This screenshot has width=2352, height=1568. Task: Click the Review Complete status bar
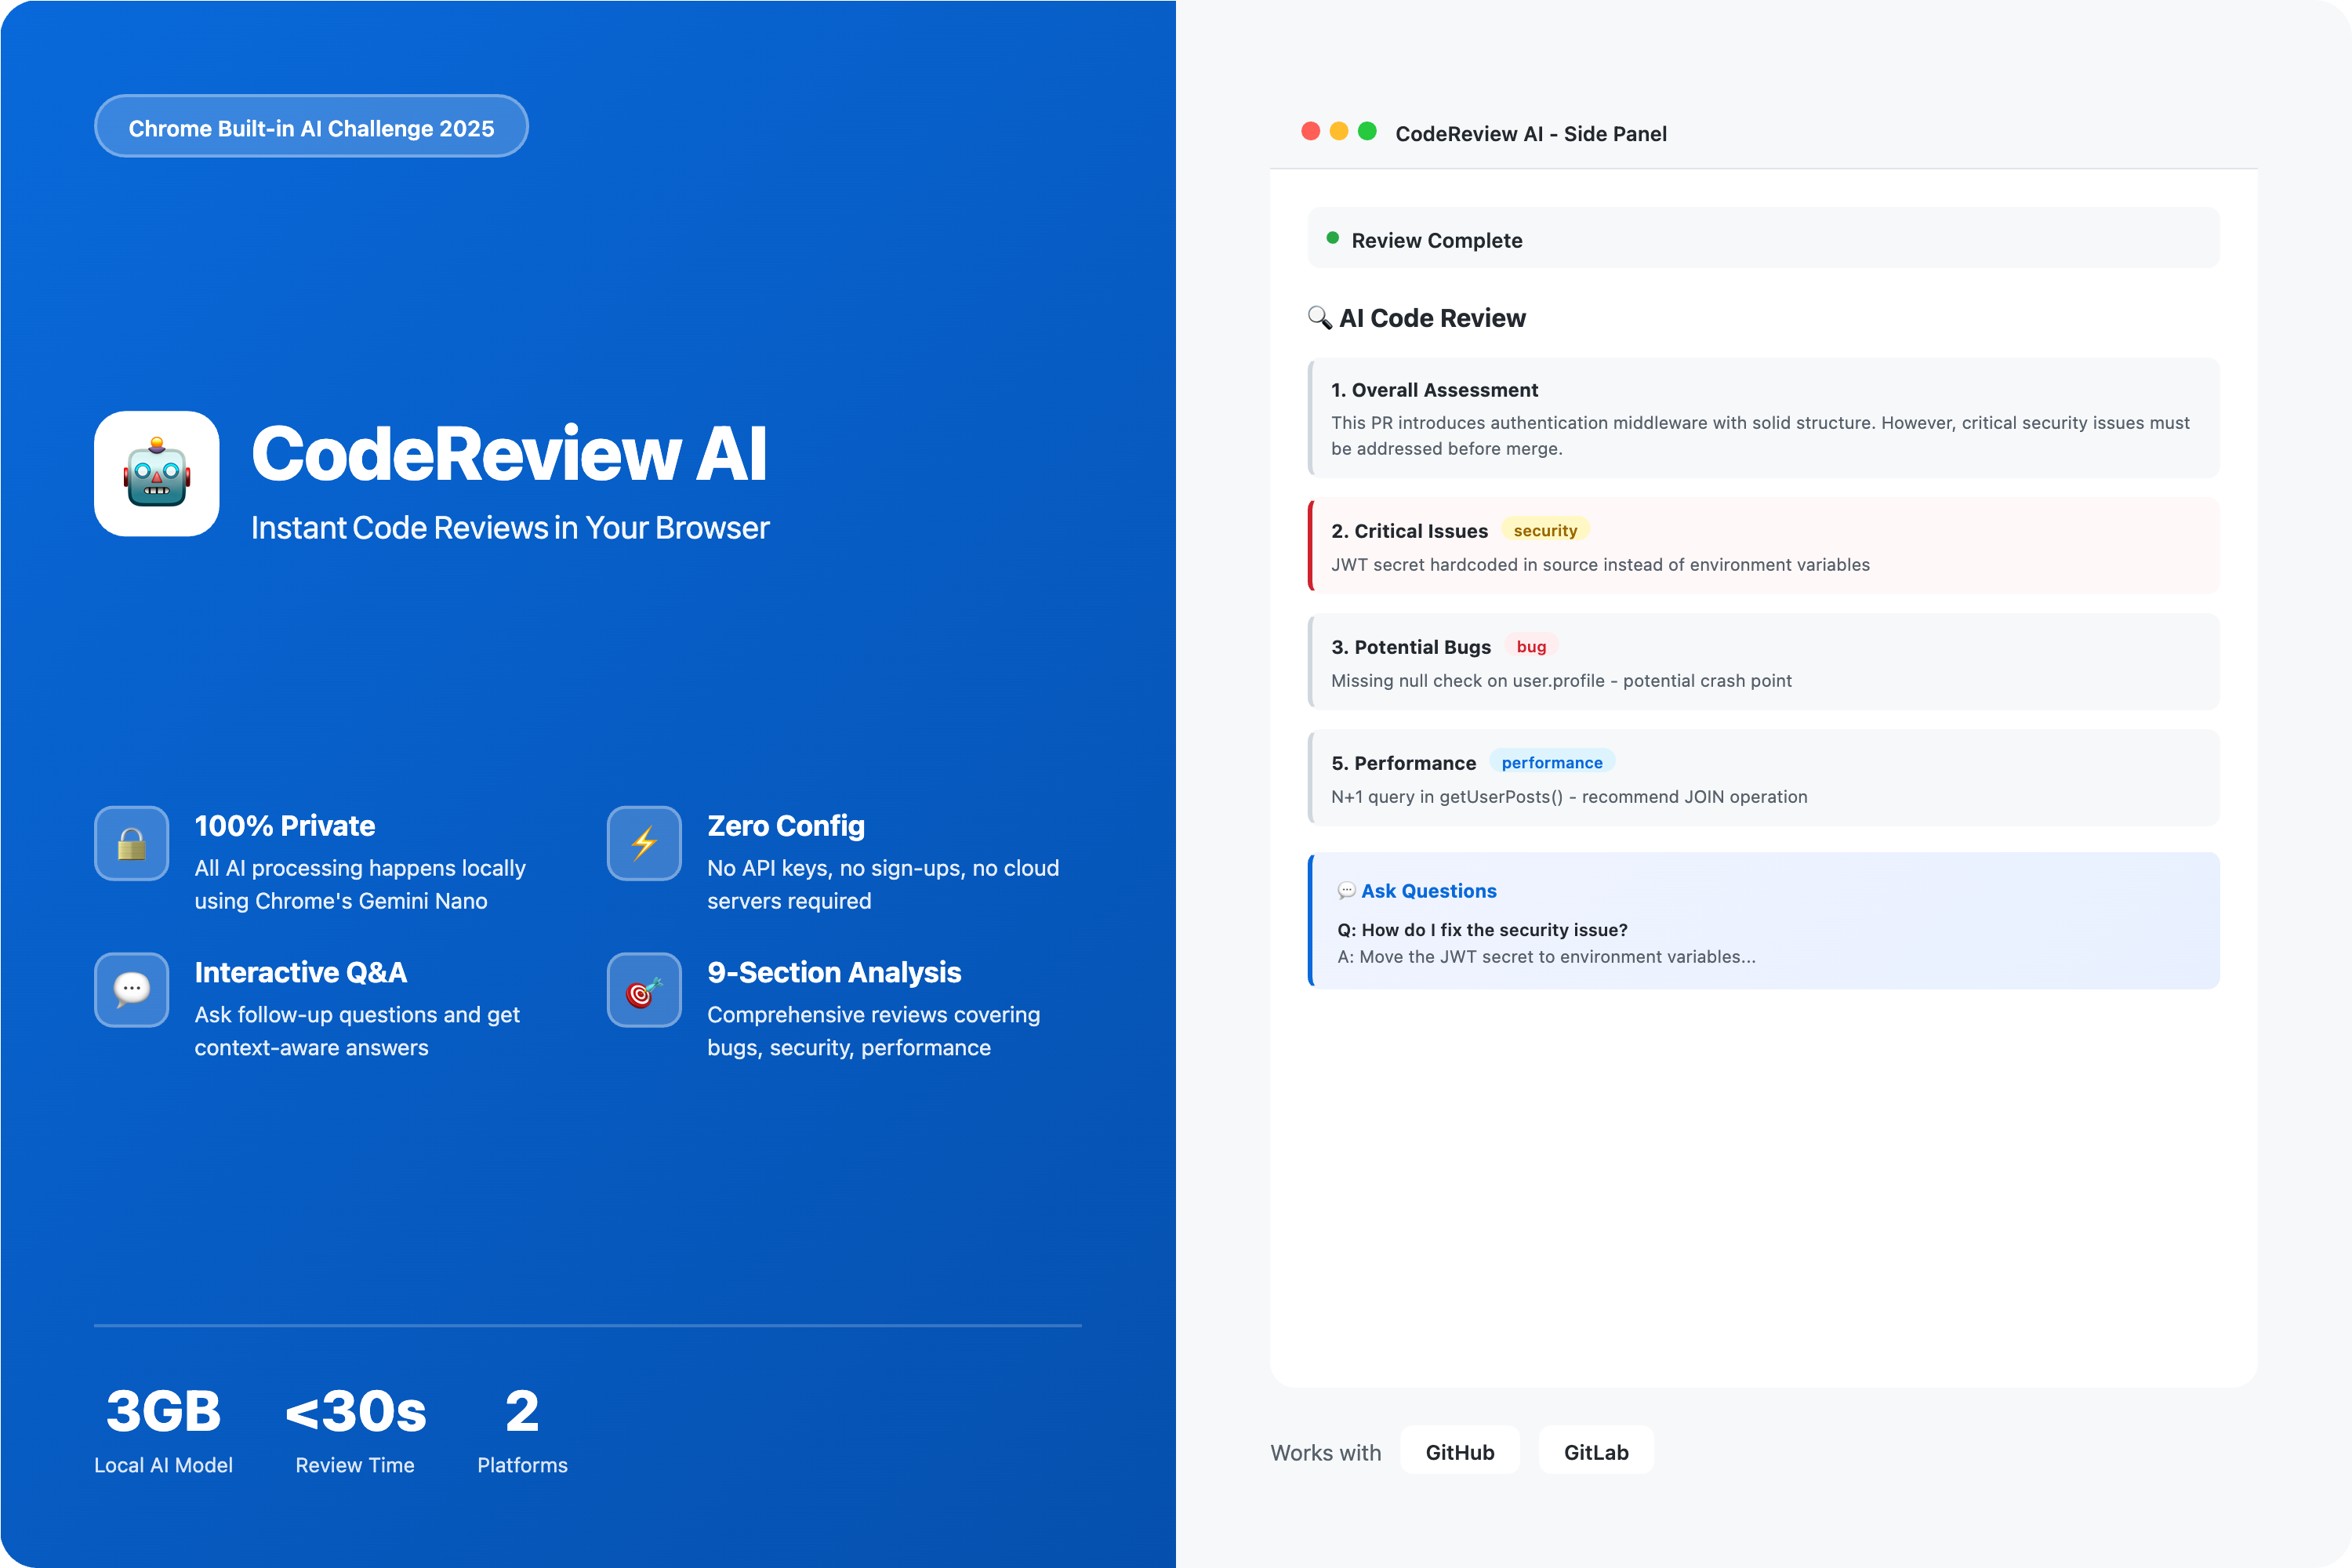point(1763,239)
